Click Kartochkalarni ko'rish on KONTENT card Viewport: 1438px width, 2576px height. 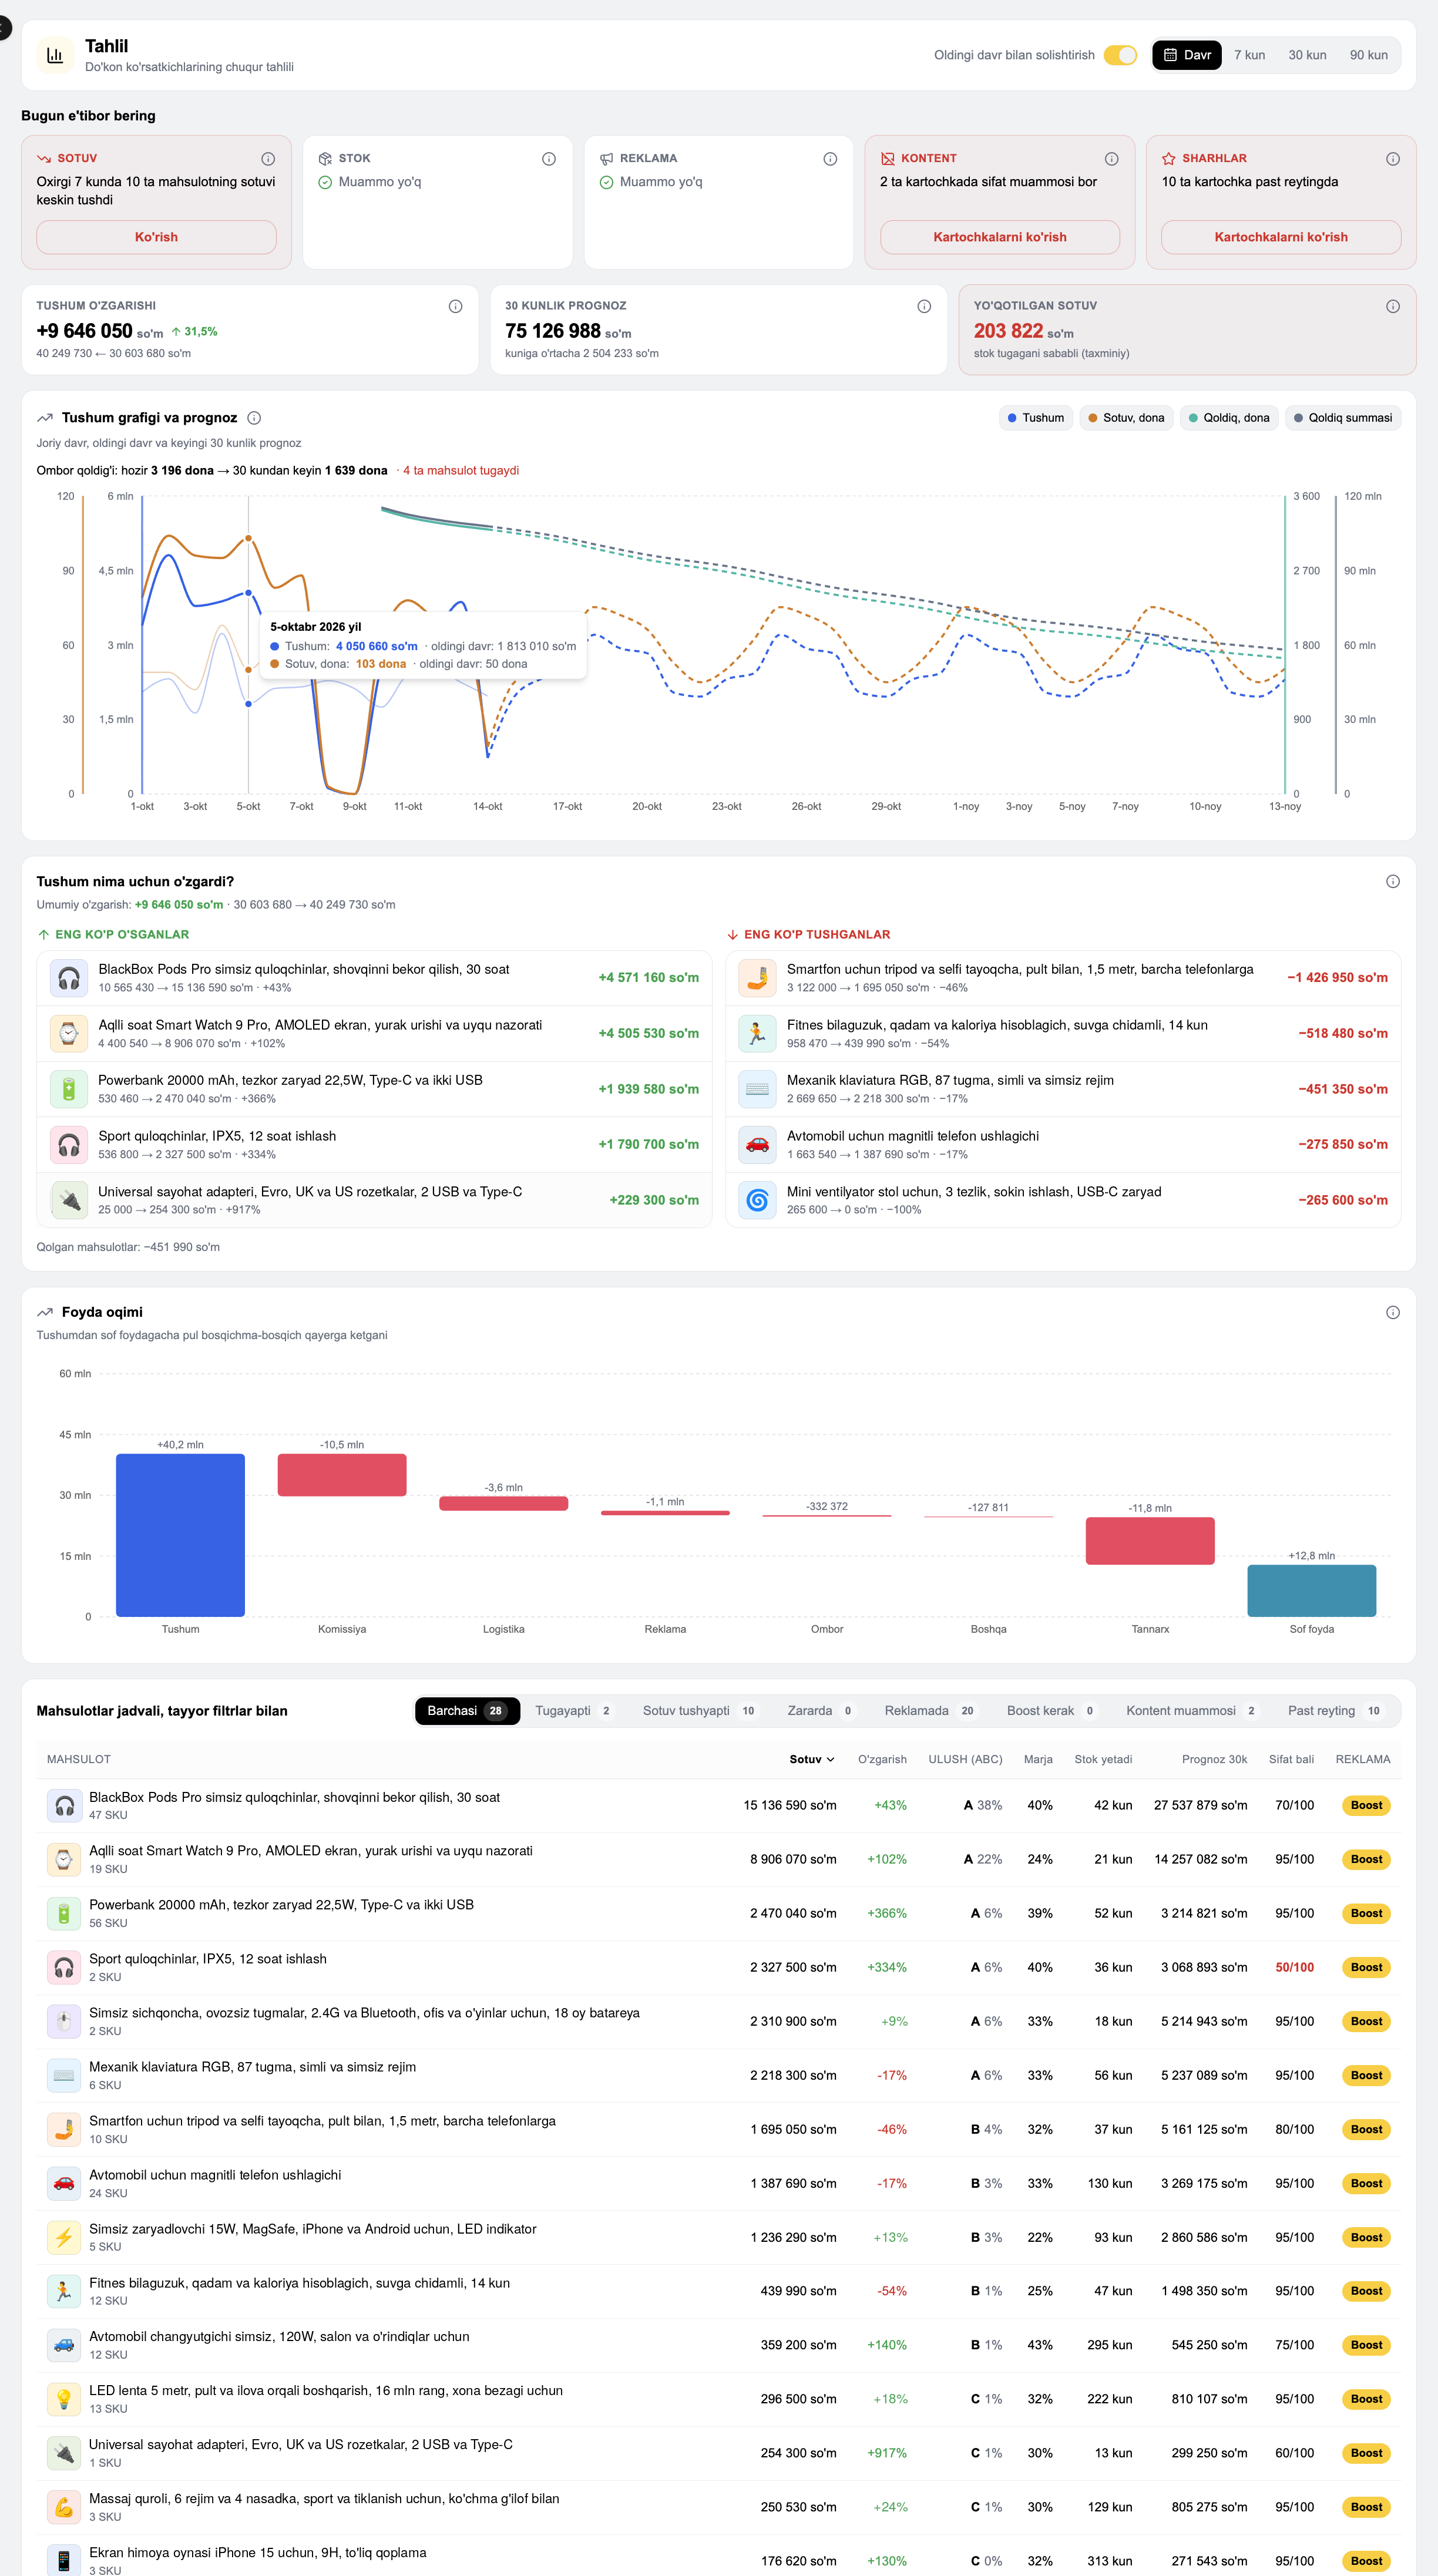click(x=1000, y=237)
